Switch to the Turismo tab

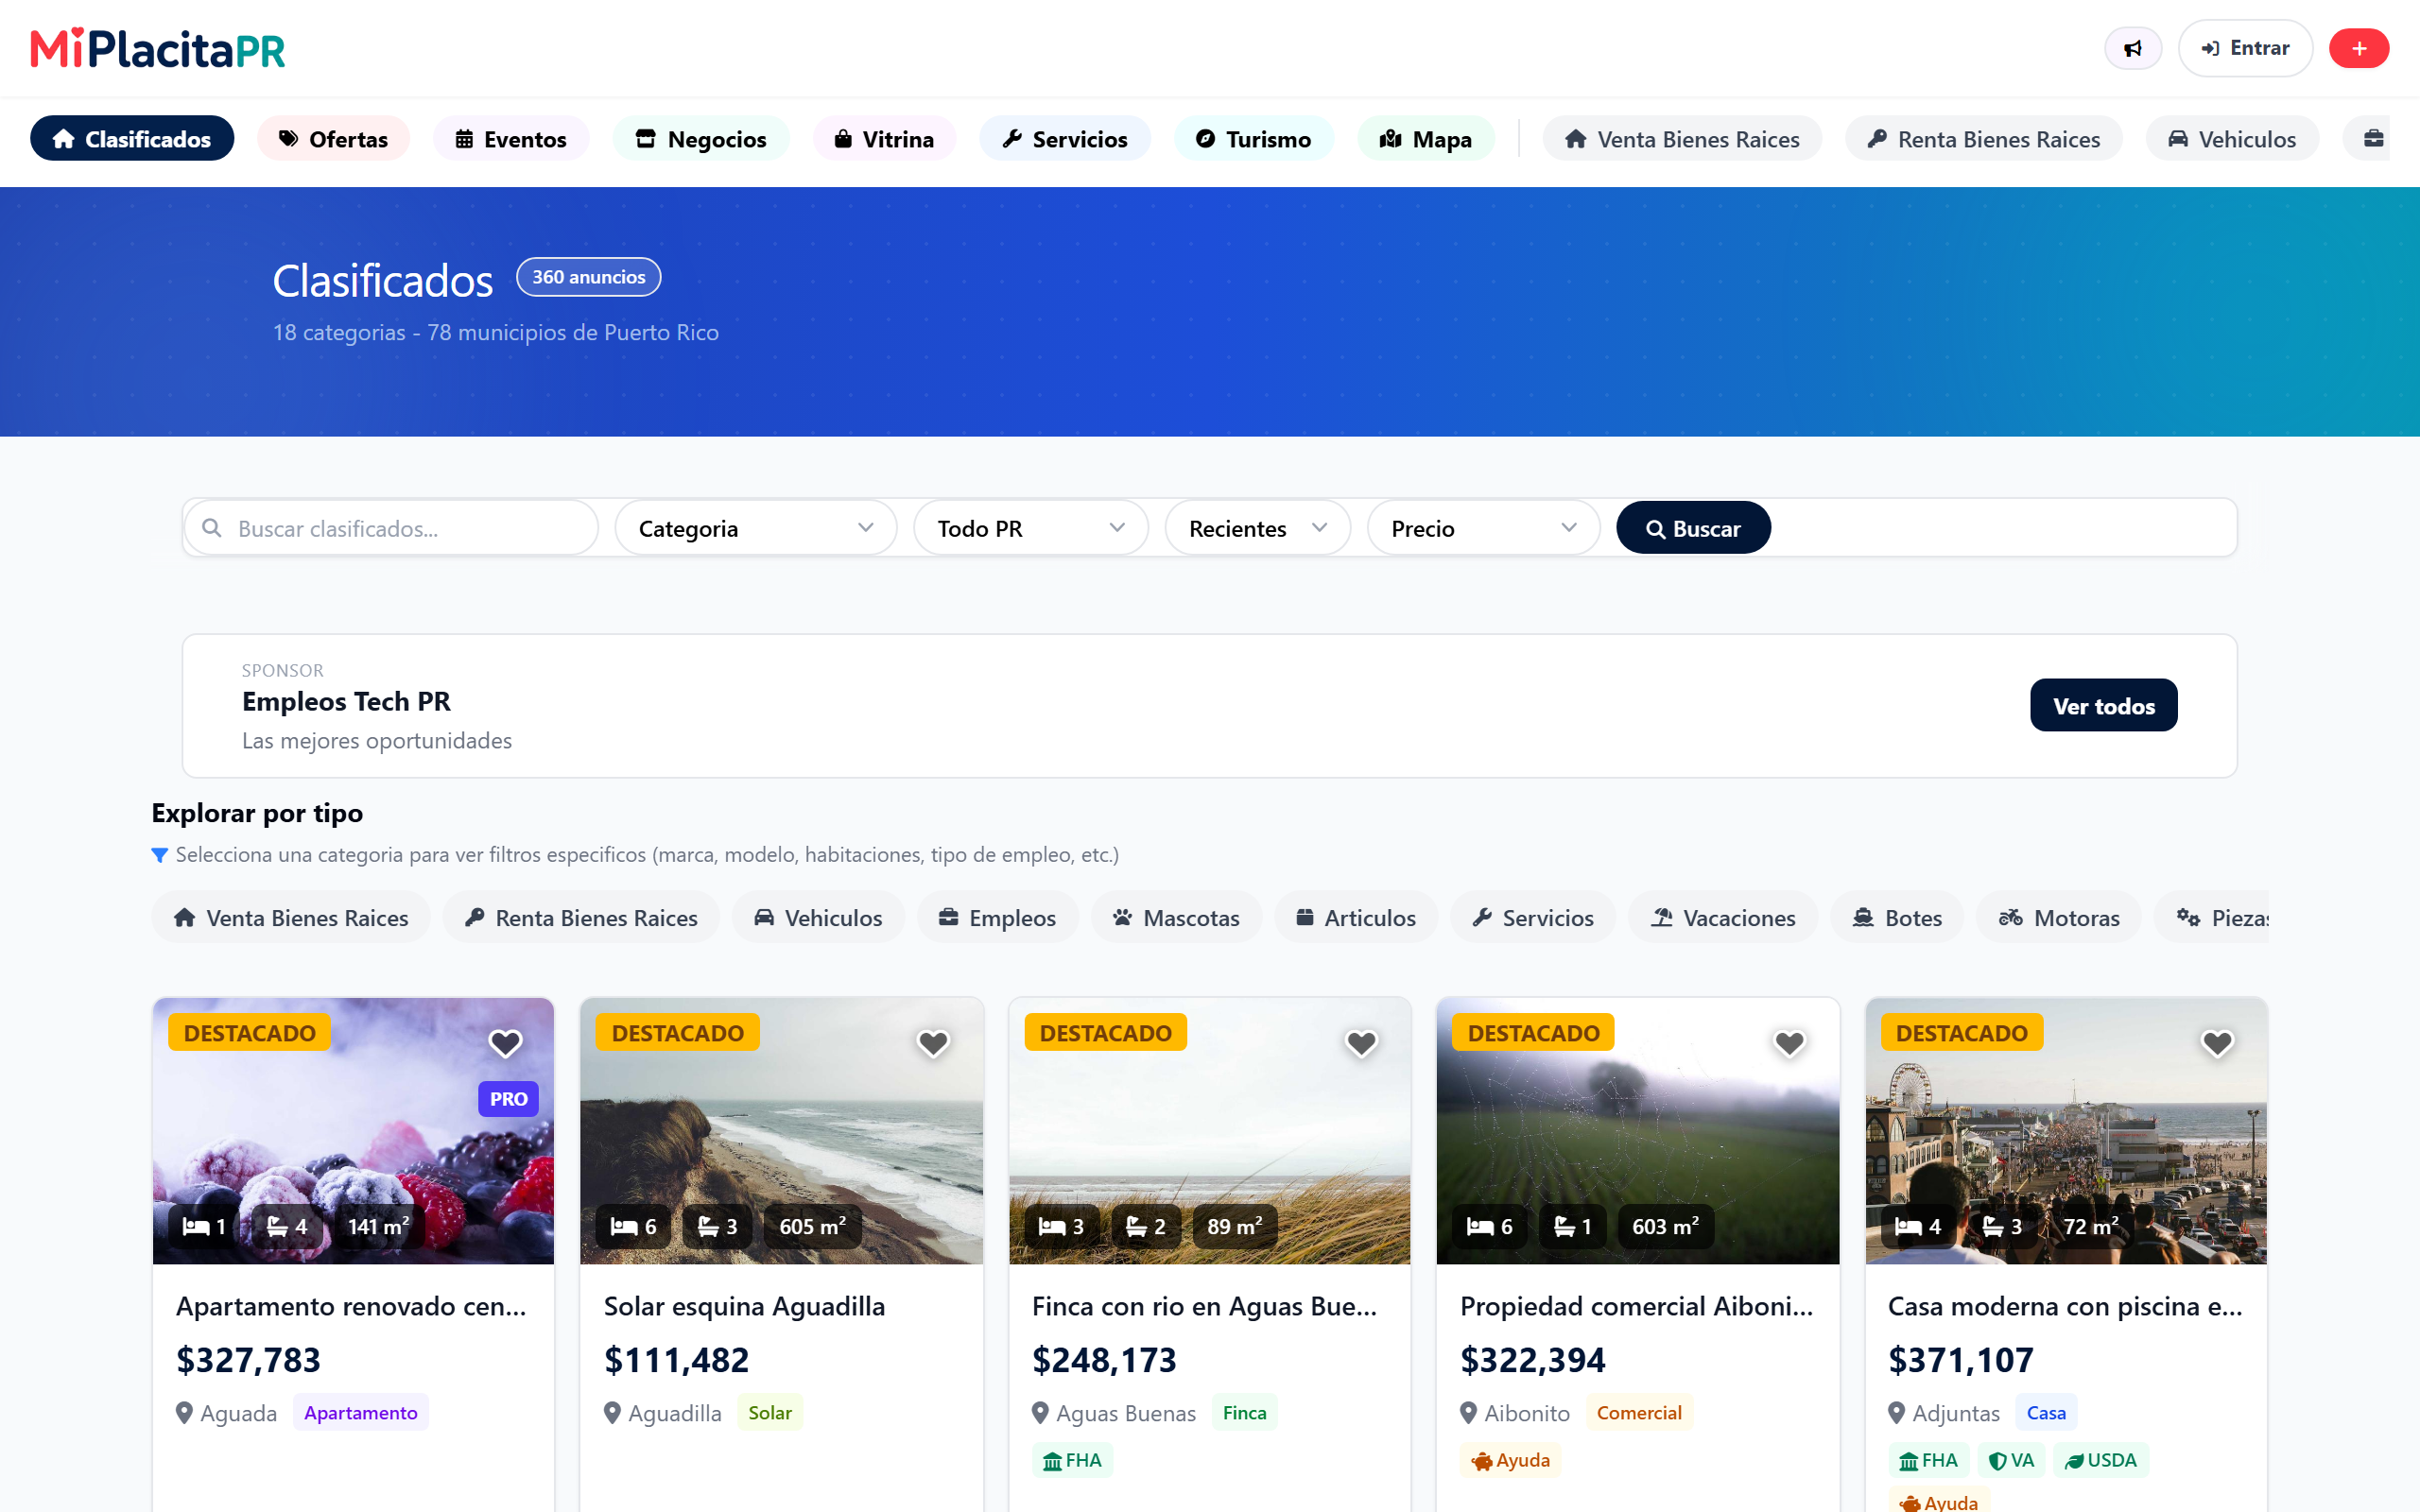click(x=1254, y=138)
